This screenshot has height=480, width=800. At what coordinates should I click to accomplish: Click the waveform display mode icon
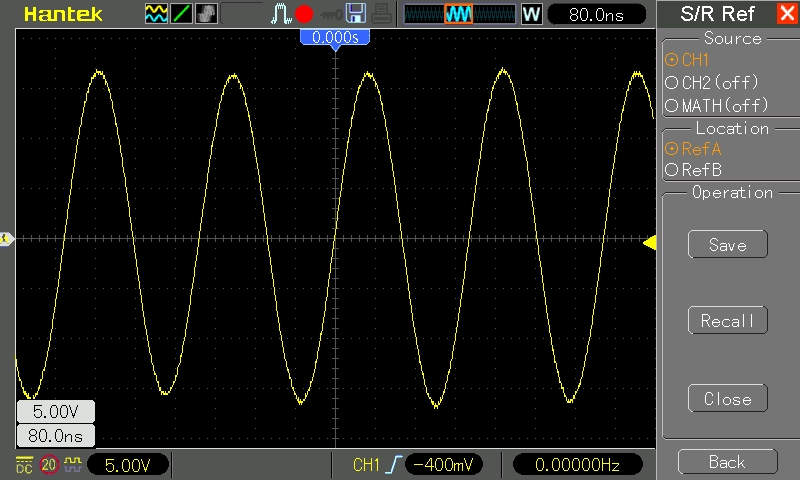(156, 14)
